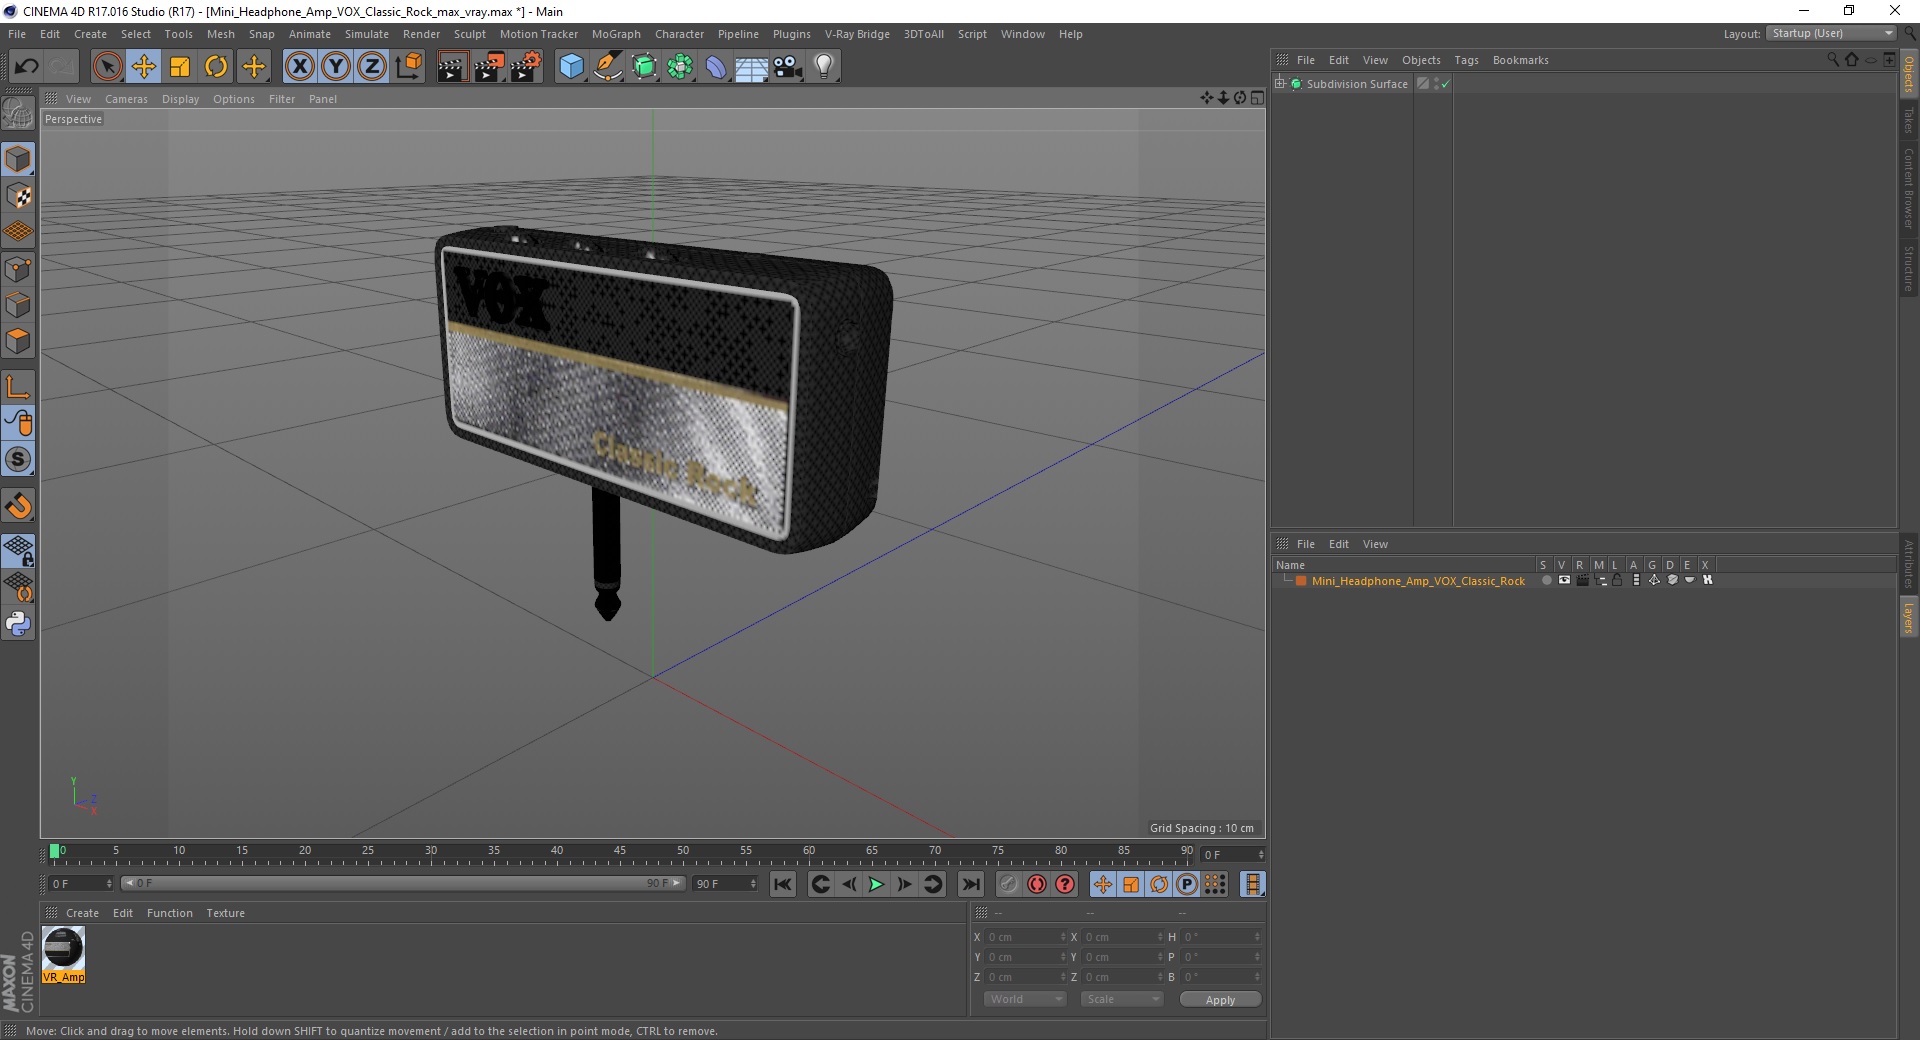Toggle the Y axis lock
This screenshot has height=1040, width=1920.
(x=335, y=67)
